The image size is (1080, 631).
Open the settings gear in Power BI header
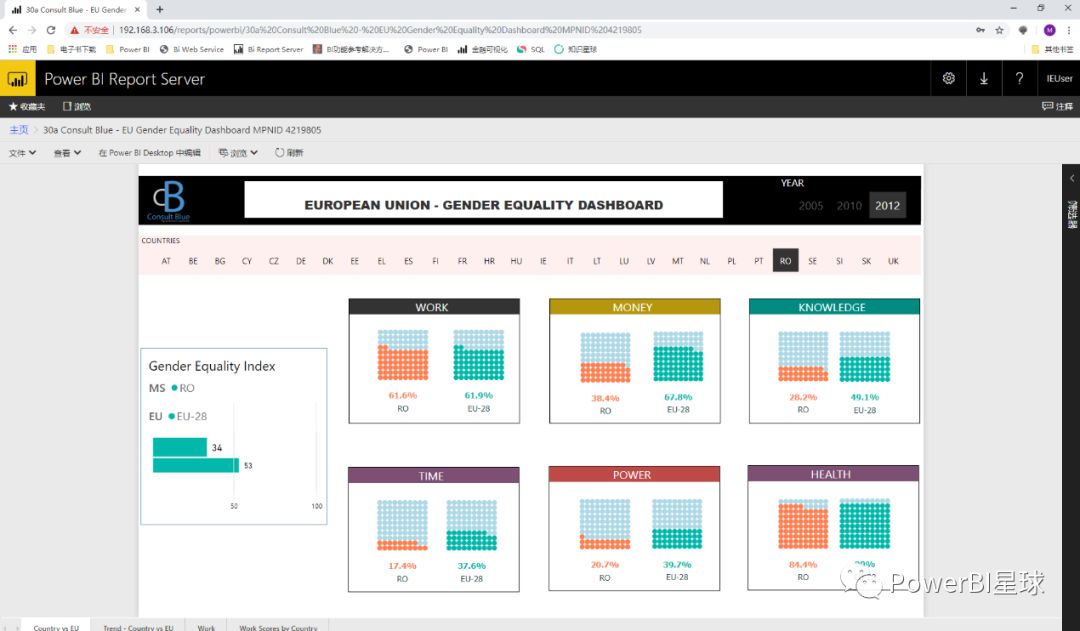(x=948, y=79)
